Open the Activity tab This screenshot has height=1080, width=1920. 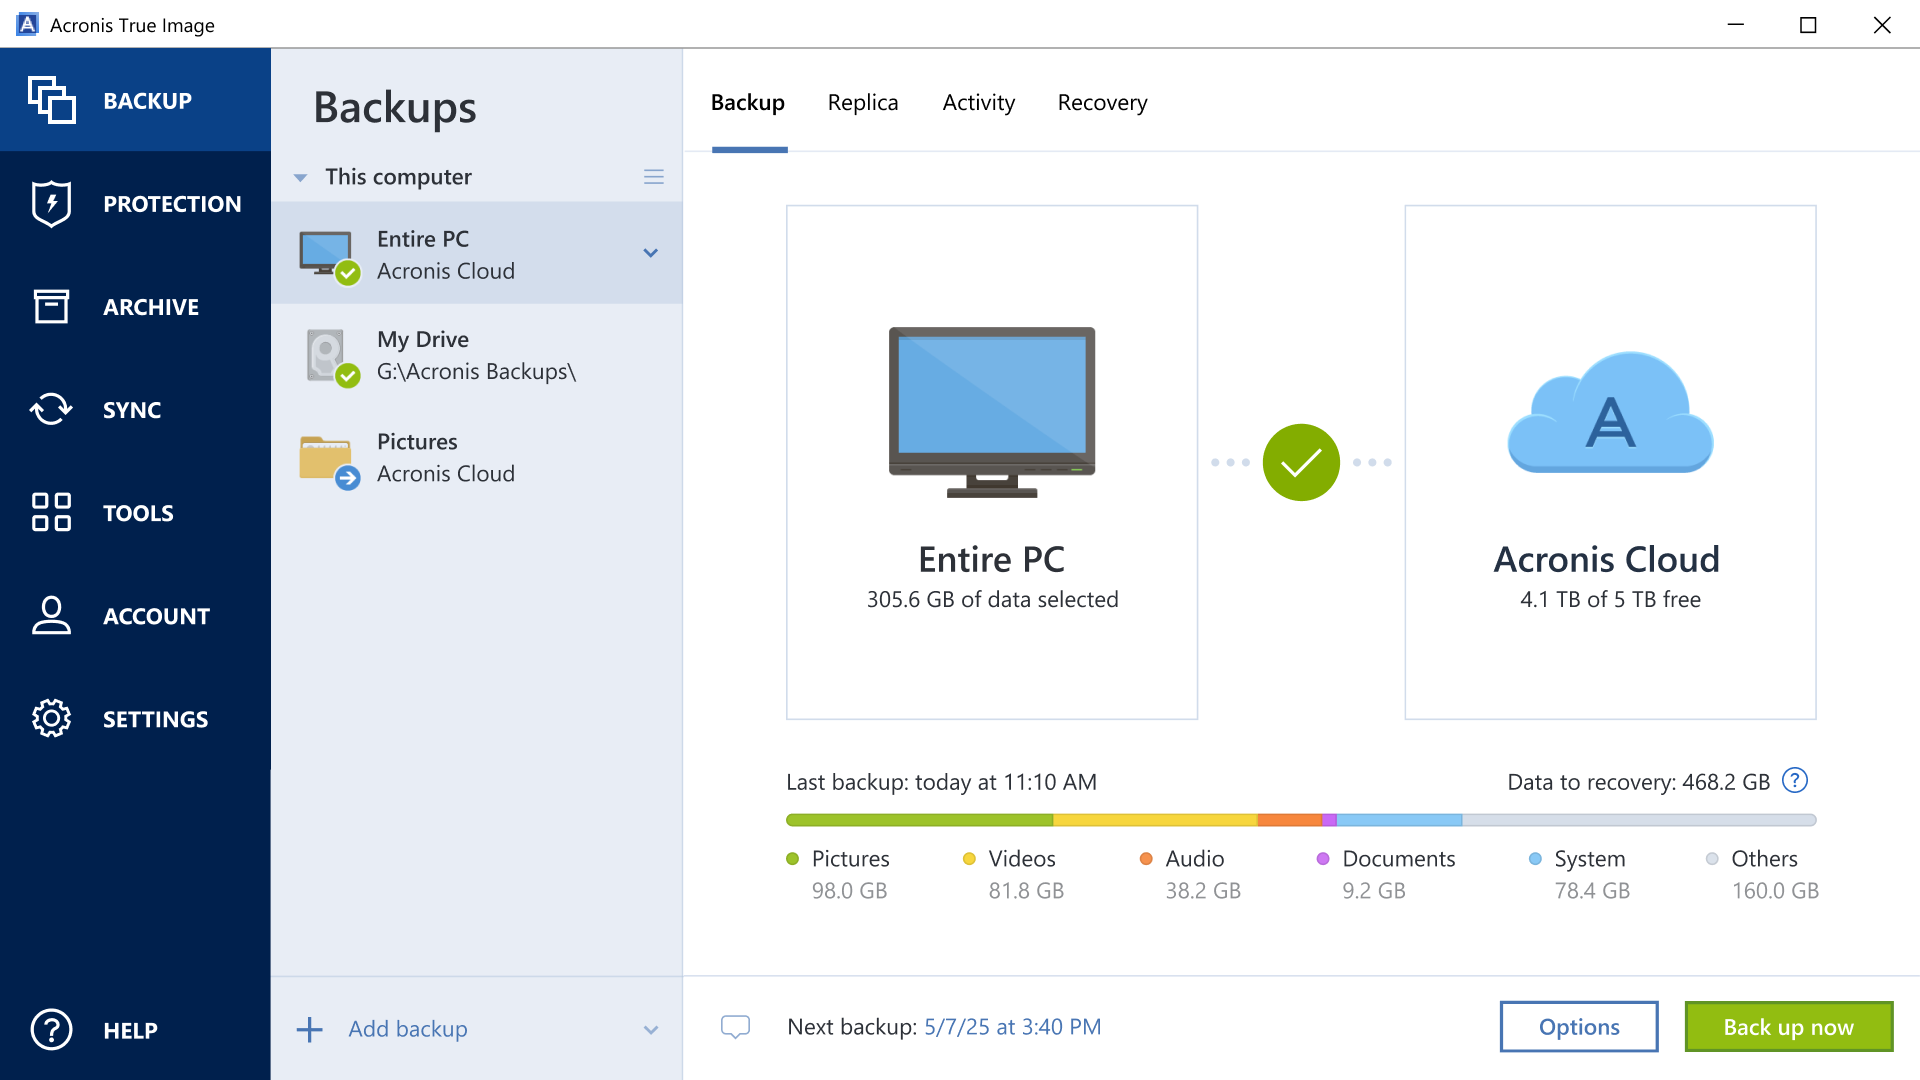click(978, 102)
